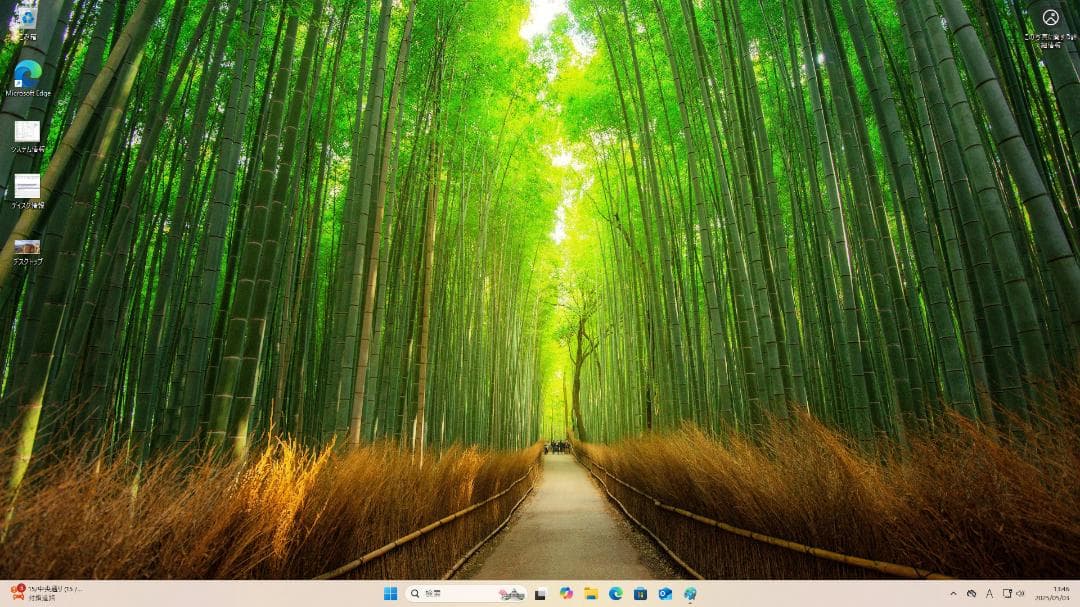Open Microsoft Store from the taskbar

pyautogui.click(x=641, y=591)
